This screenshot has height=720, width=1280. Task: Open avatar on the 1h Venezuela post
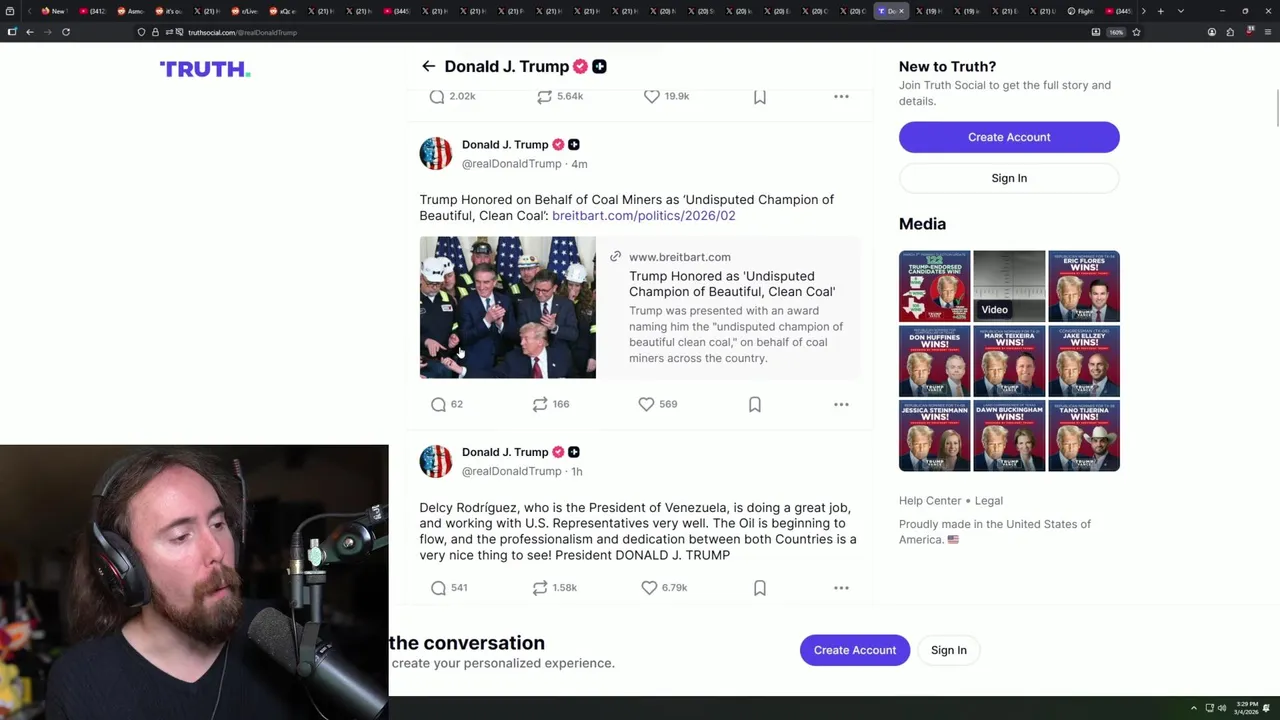click(435, 461)
